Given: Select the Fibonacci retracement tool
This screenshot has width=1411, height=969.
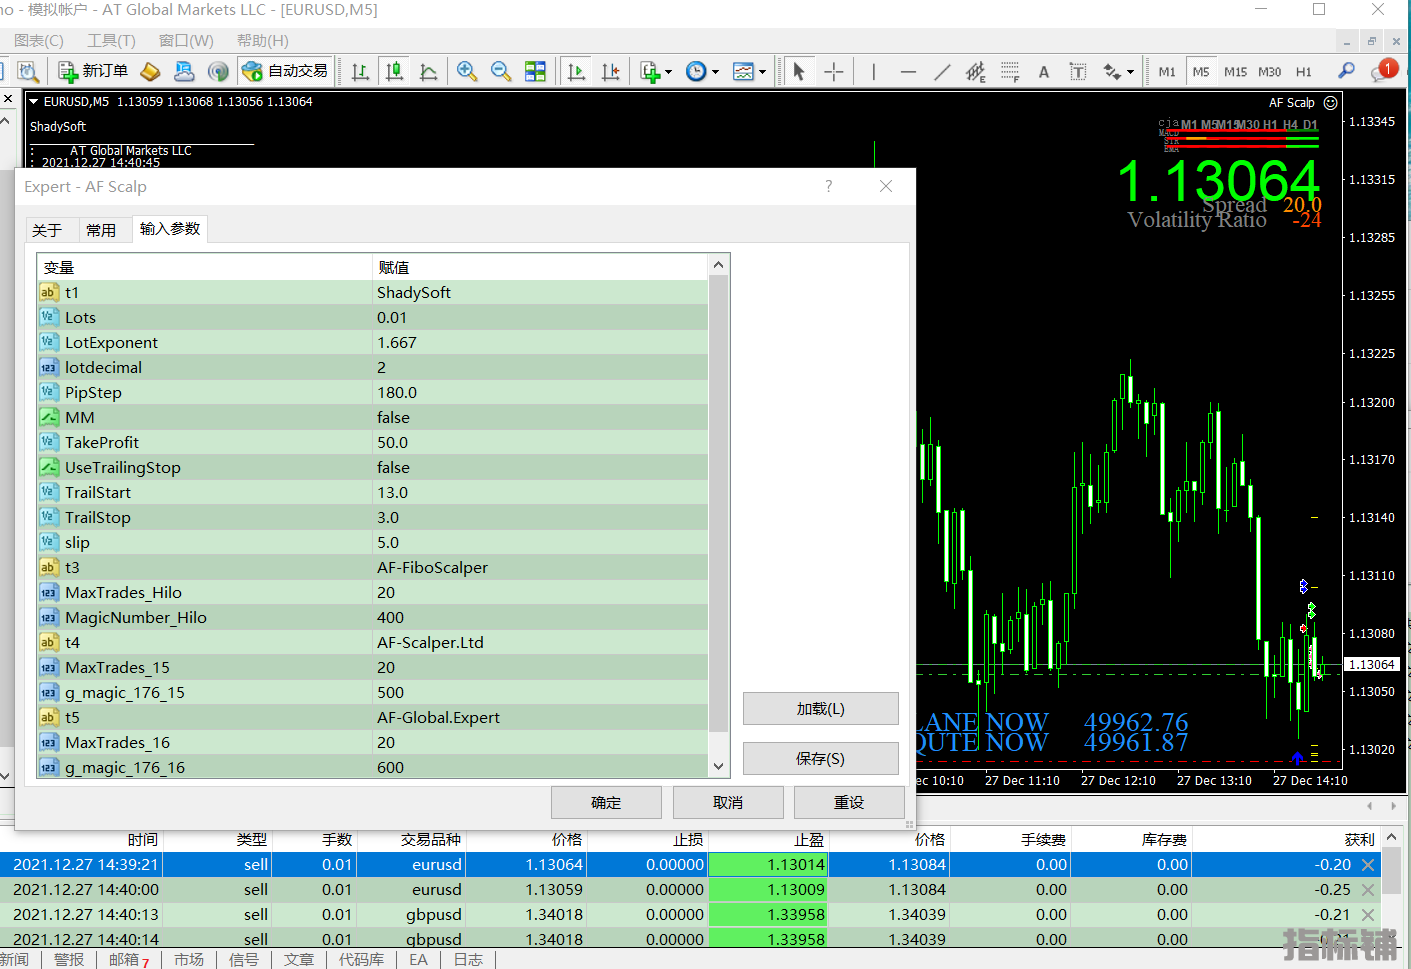Looking at the screenshot, I should tap(1010, 71).
